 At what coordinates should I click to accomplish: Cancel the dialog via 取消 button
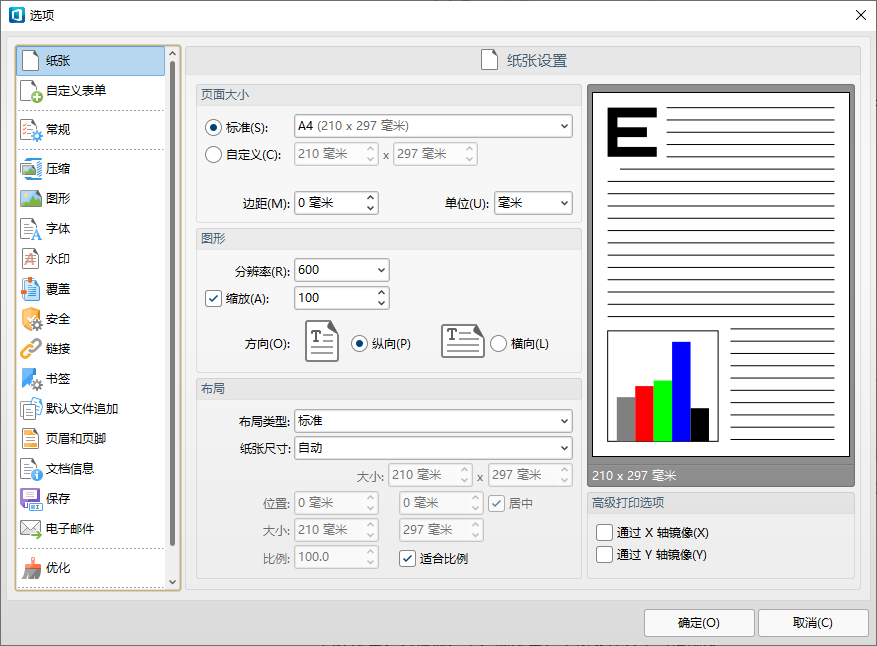tap(813, 622)
